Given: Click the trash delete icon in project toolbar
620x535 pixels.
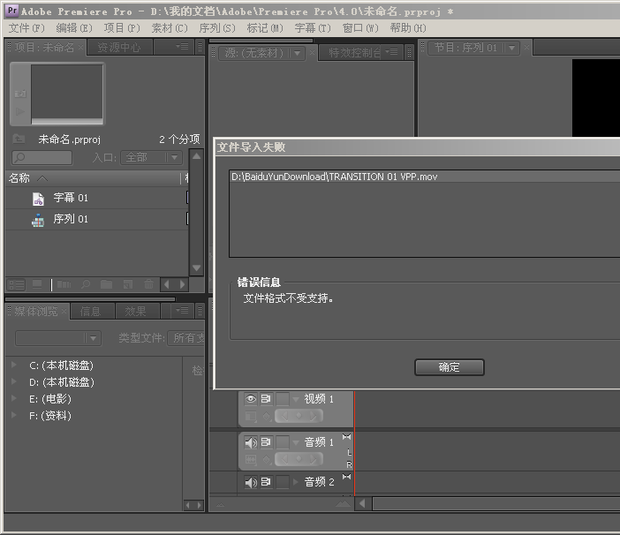Looking at the screenshot, I should click(149, 284).
